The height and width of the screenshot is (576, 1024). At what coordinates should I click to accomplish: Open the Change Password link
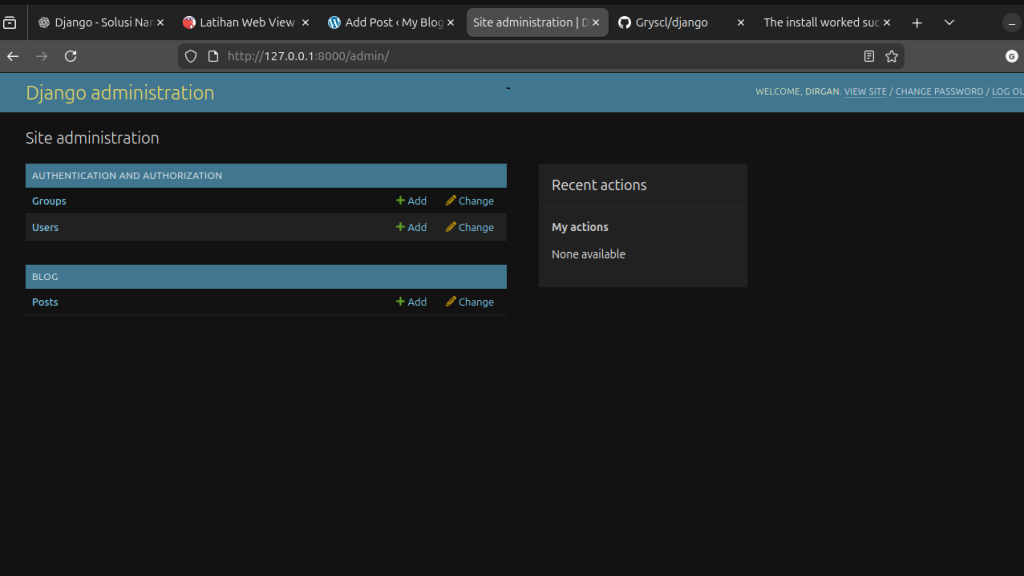coord(939,92)
